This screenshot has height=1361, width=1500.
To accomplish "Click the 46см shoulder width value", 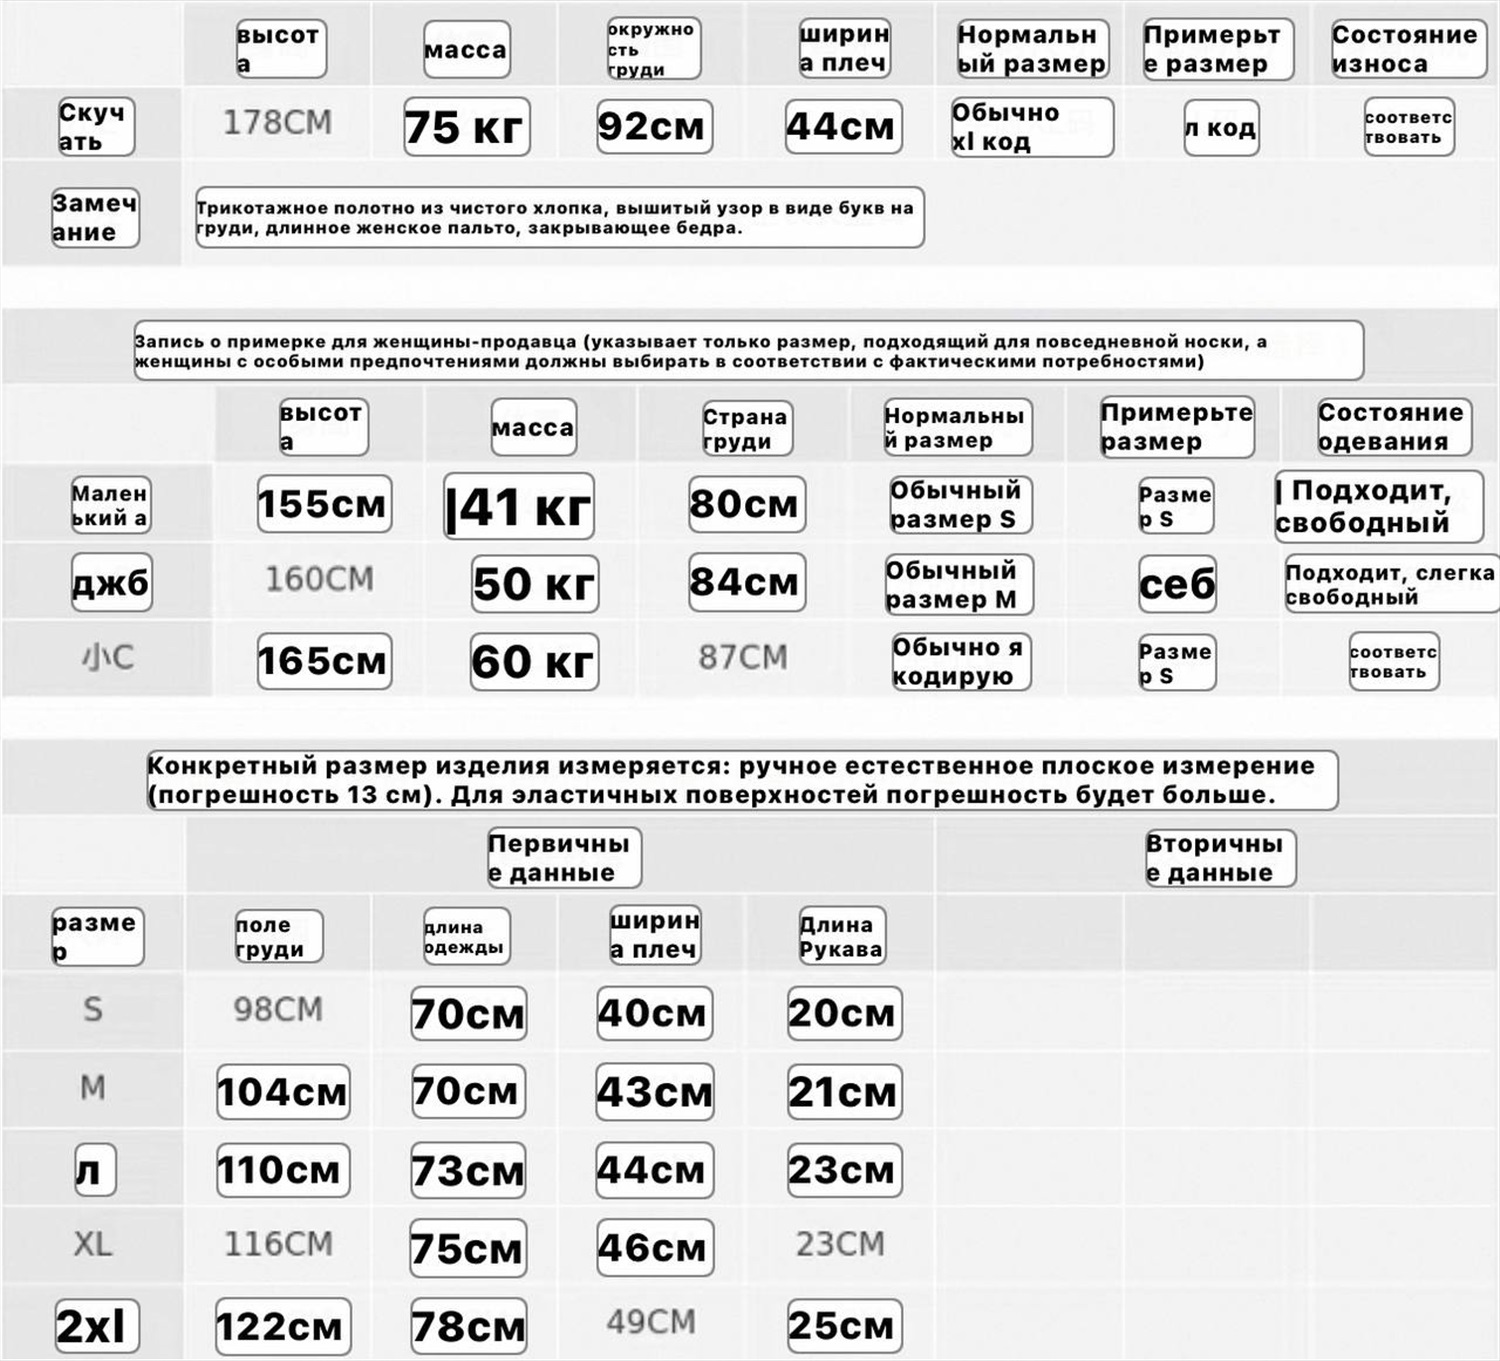I will [655, 1248].
